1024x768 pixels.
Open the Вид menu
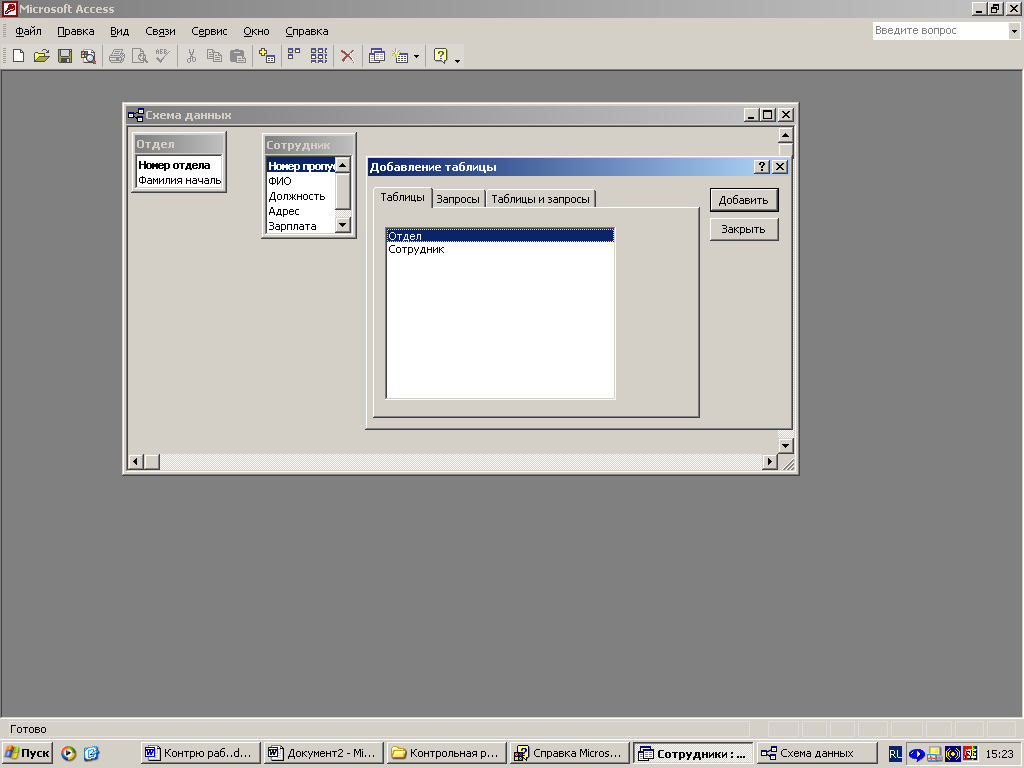[120, 31]
